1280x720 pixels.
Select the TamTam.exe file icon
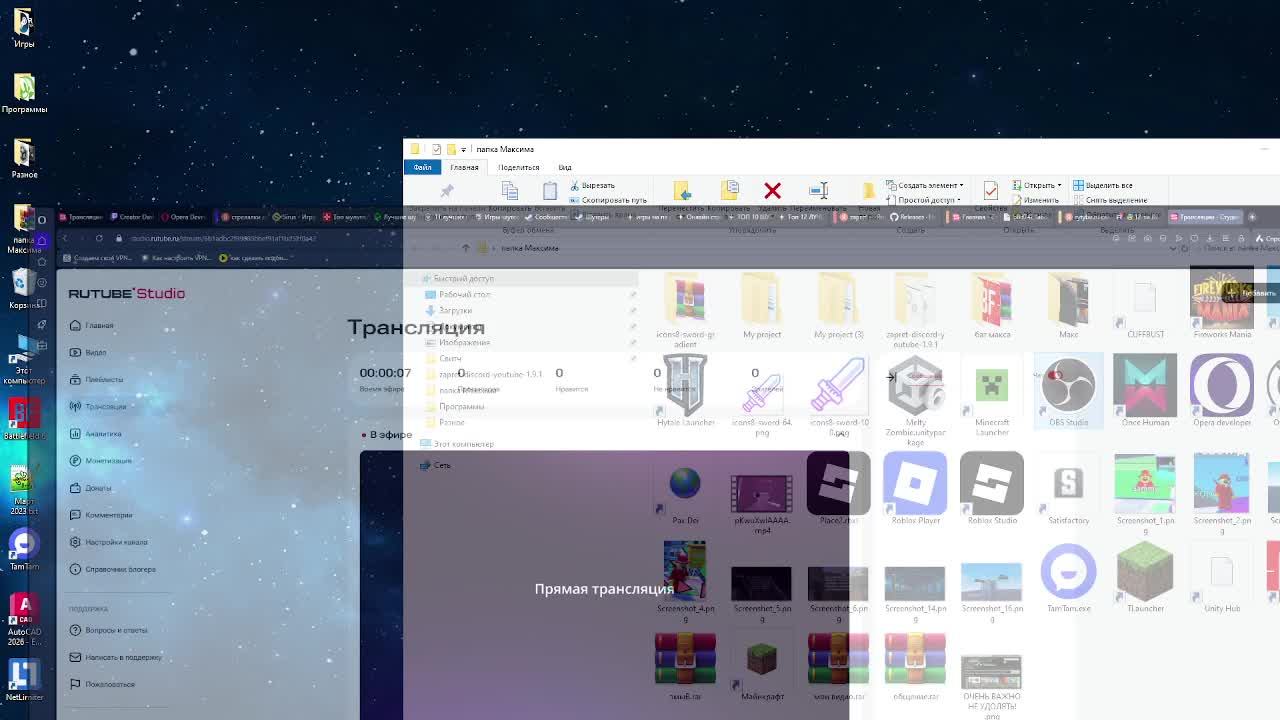(x=1068, y=578)
